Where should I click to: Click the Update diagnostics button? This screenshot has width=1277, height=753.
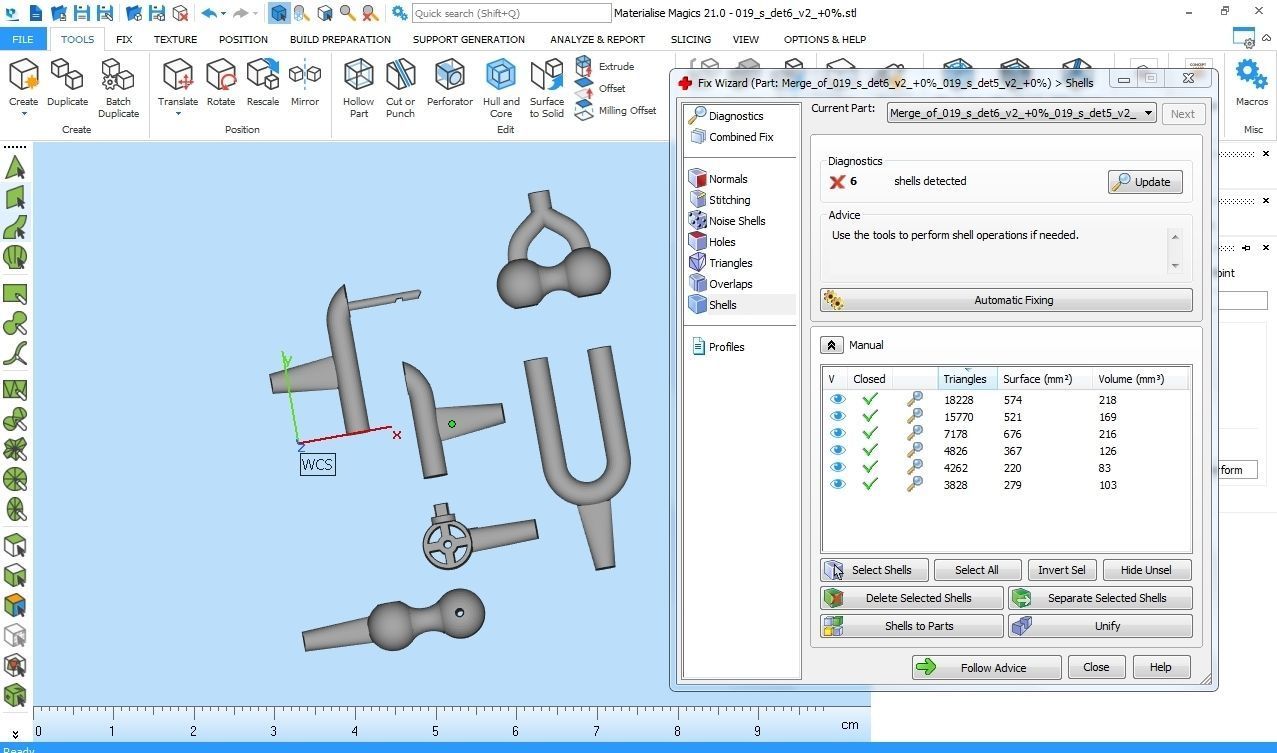pos(1145,182)
